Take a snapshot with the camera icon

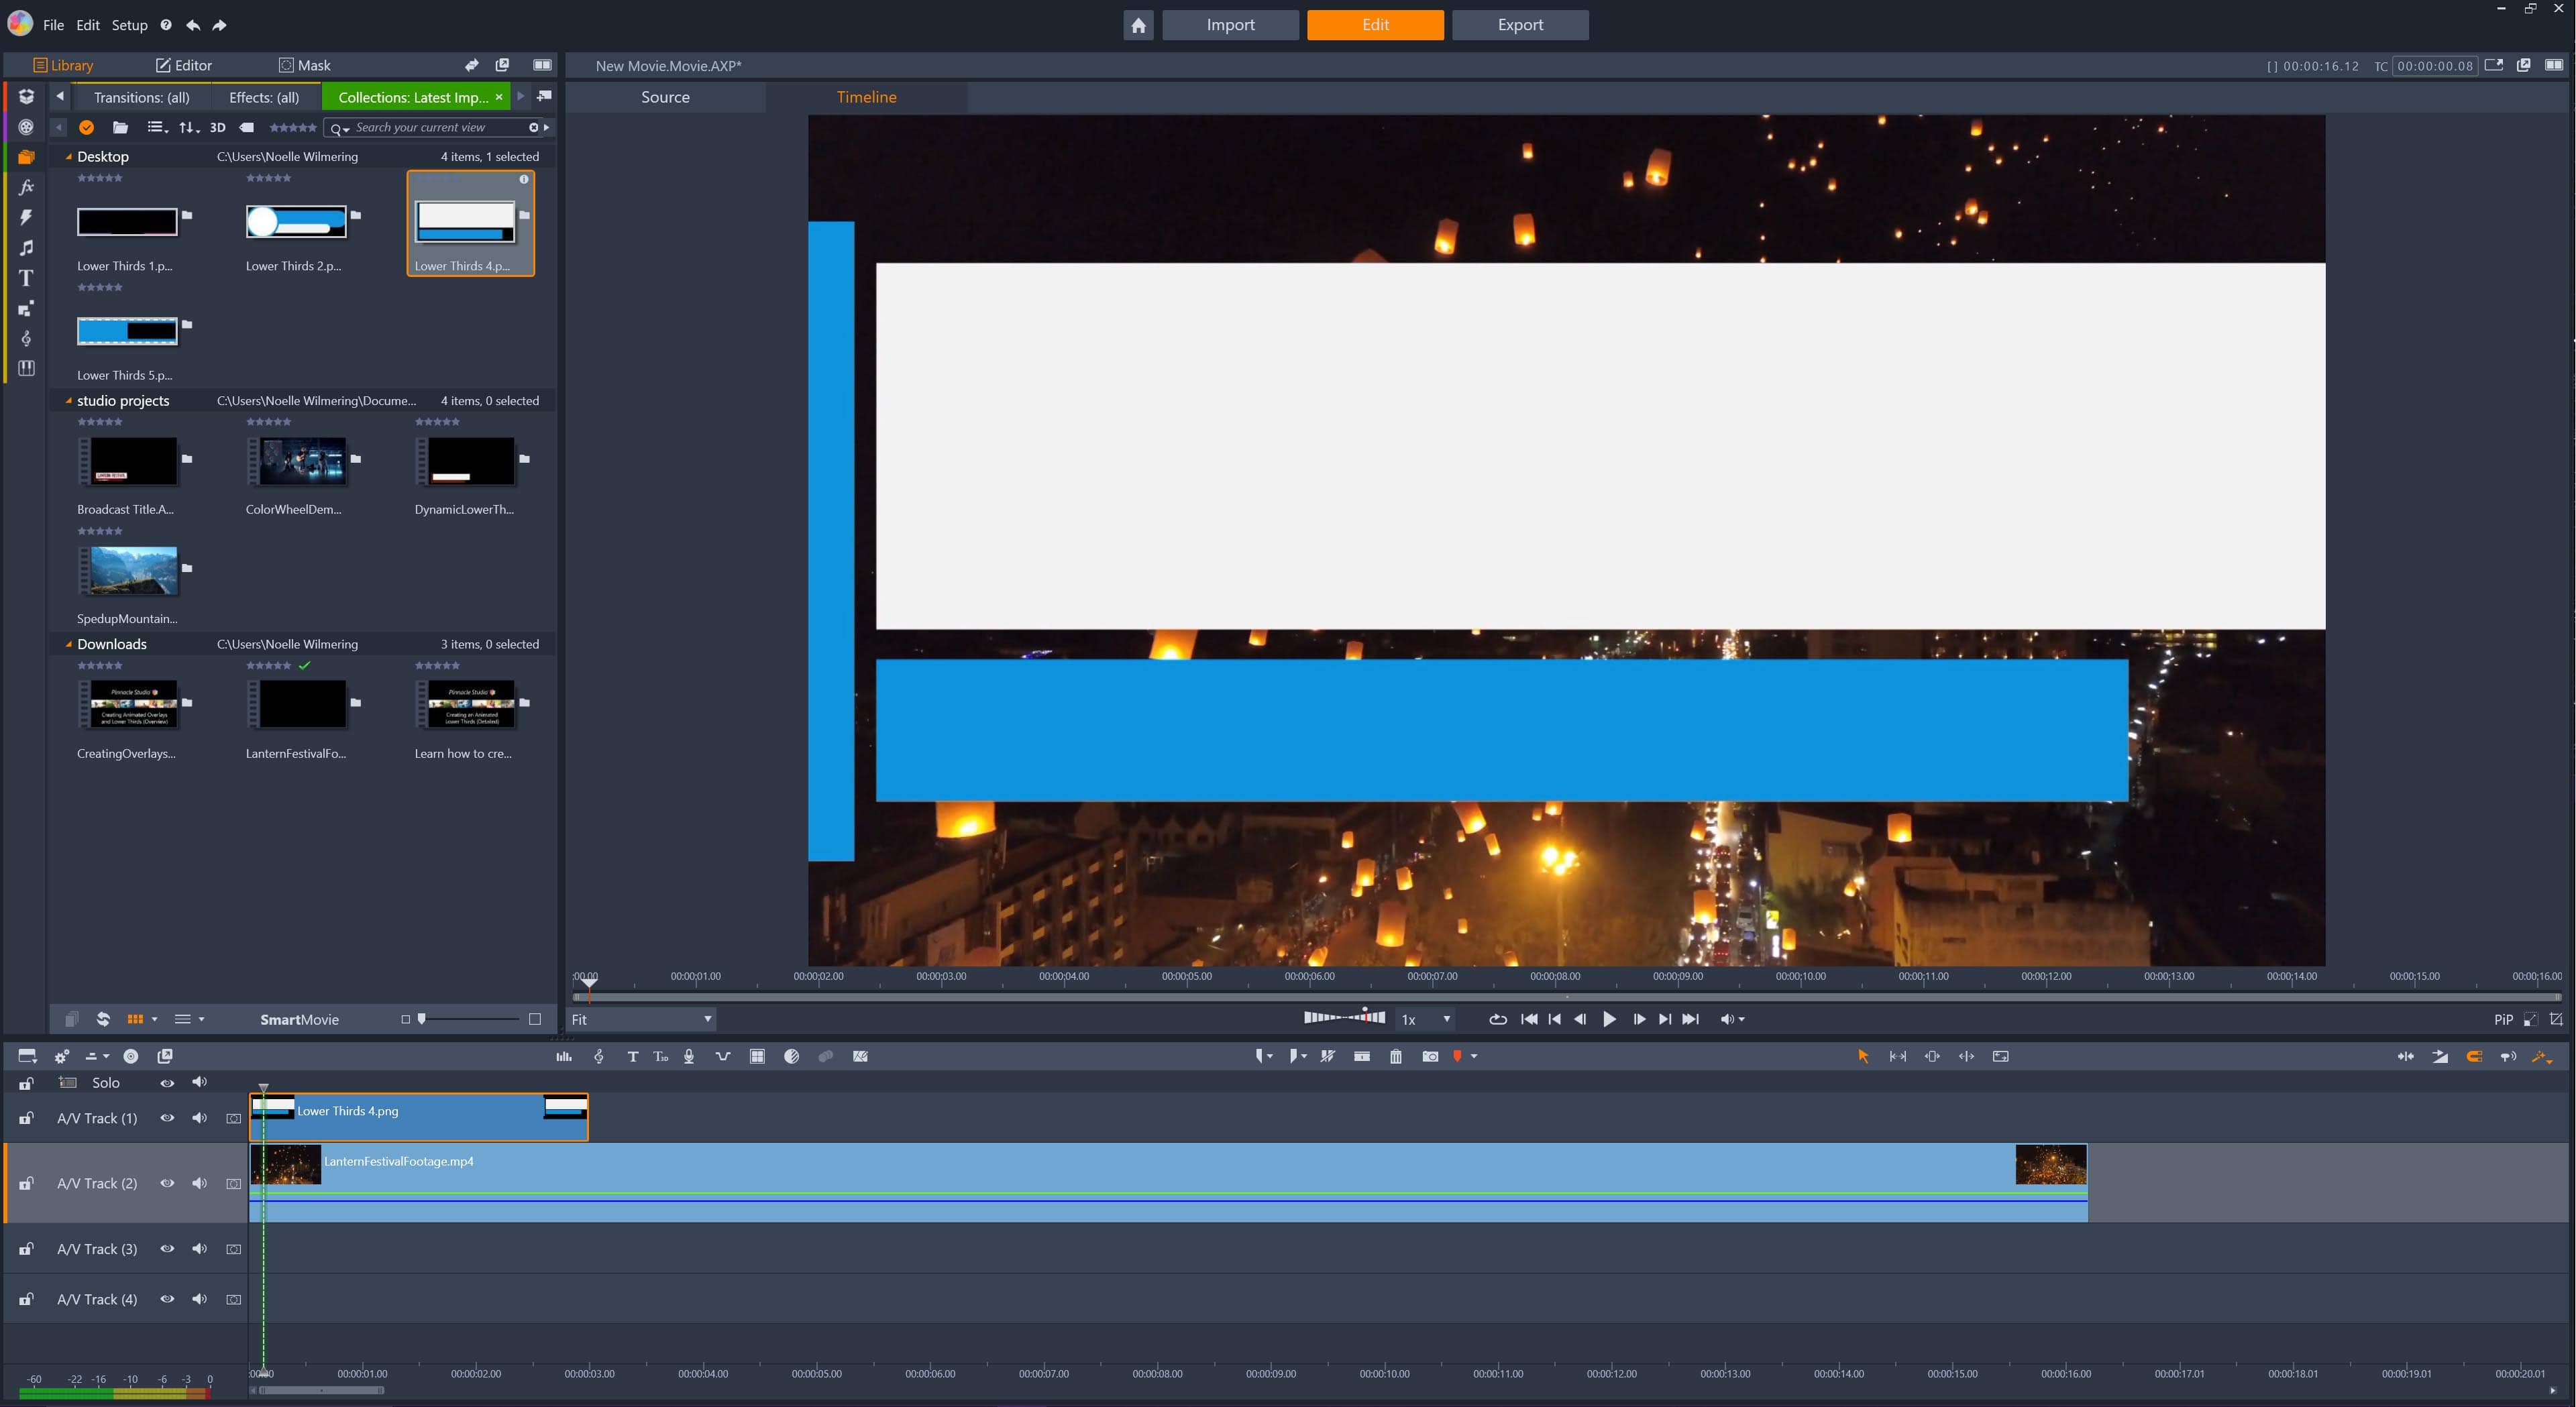[x=1430, y=1056]
